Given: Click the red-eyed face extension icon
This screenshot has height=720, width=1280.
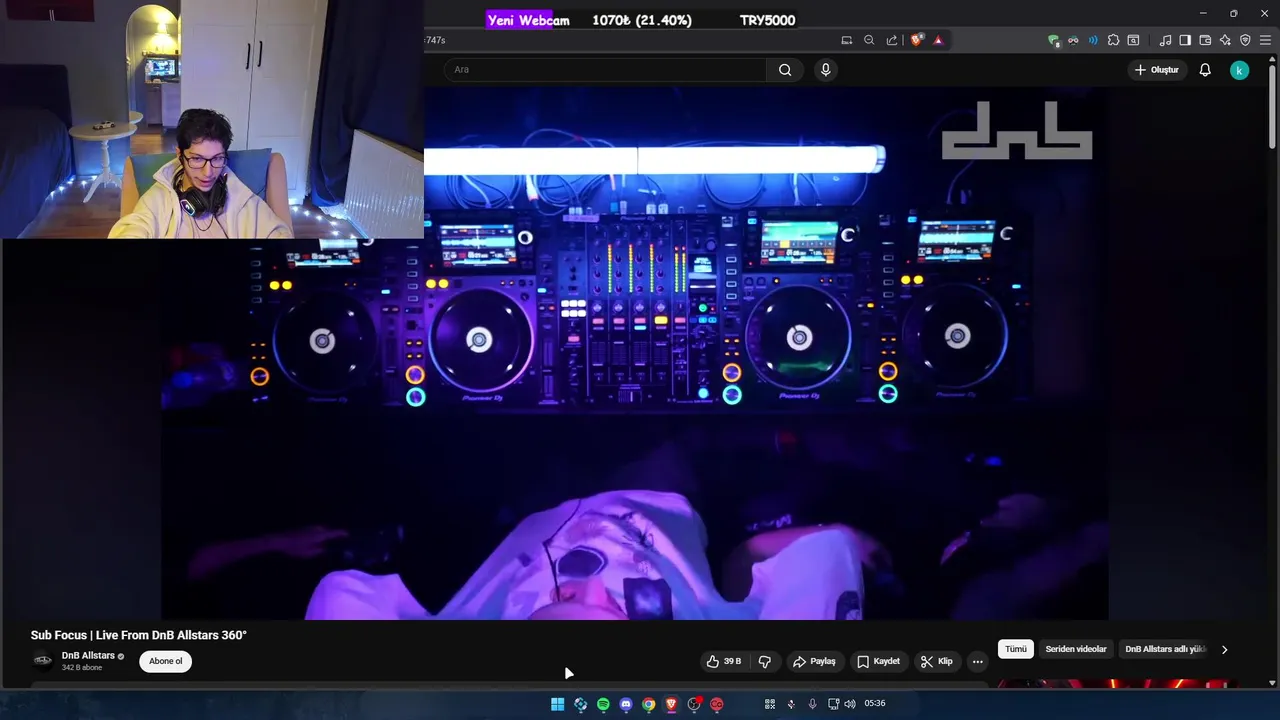Looking at the screenshot, I should pyautogui.click(x=1073, y=40).
